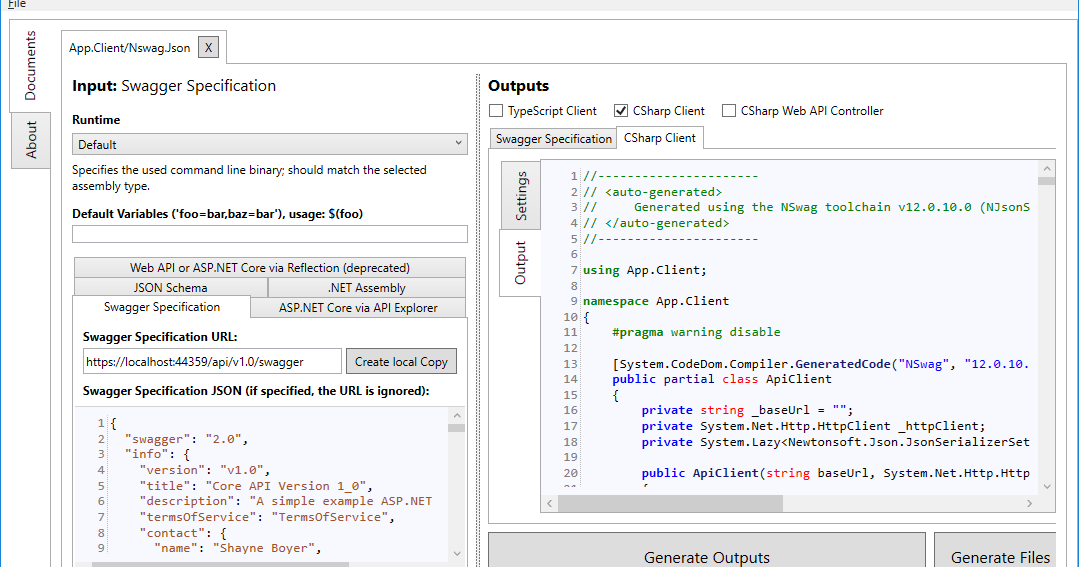The image size is (1079, 567).
Task: Select the vertical Output tab
Action: [520, 263]
